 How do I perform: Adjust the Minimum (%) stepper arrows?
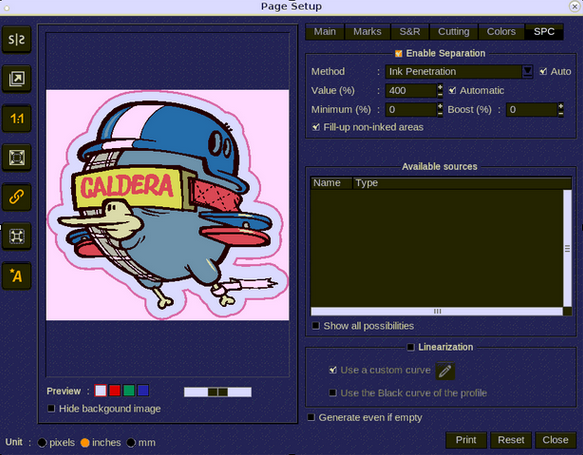click(x=440, y=109)
